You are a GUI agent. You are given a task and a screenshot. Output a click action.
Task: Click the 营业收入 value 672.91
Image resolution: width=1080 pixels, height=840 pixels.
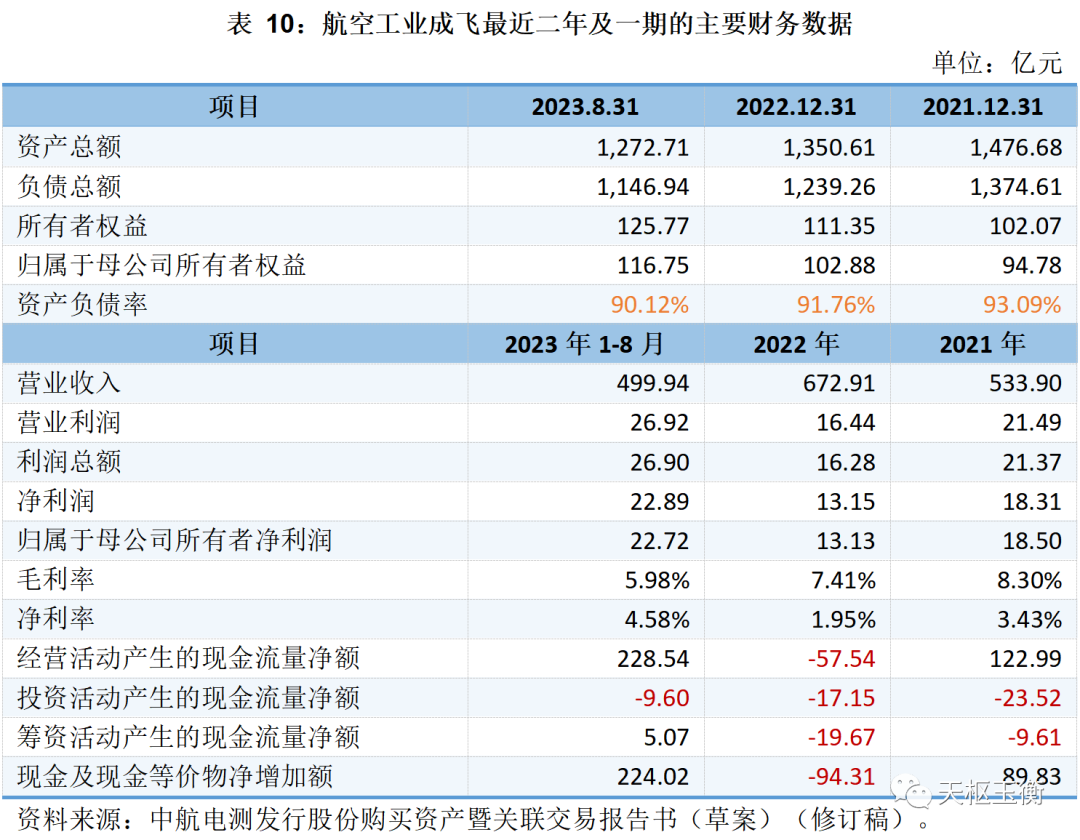(x=831, y=383)
